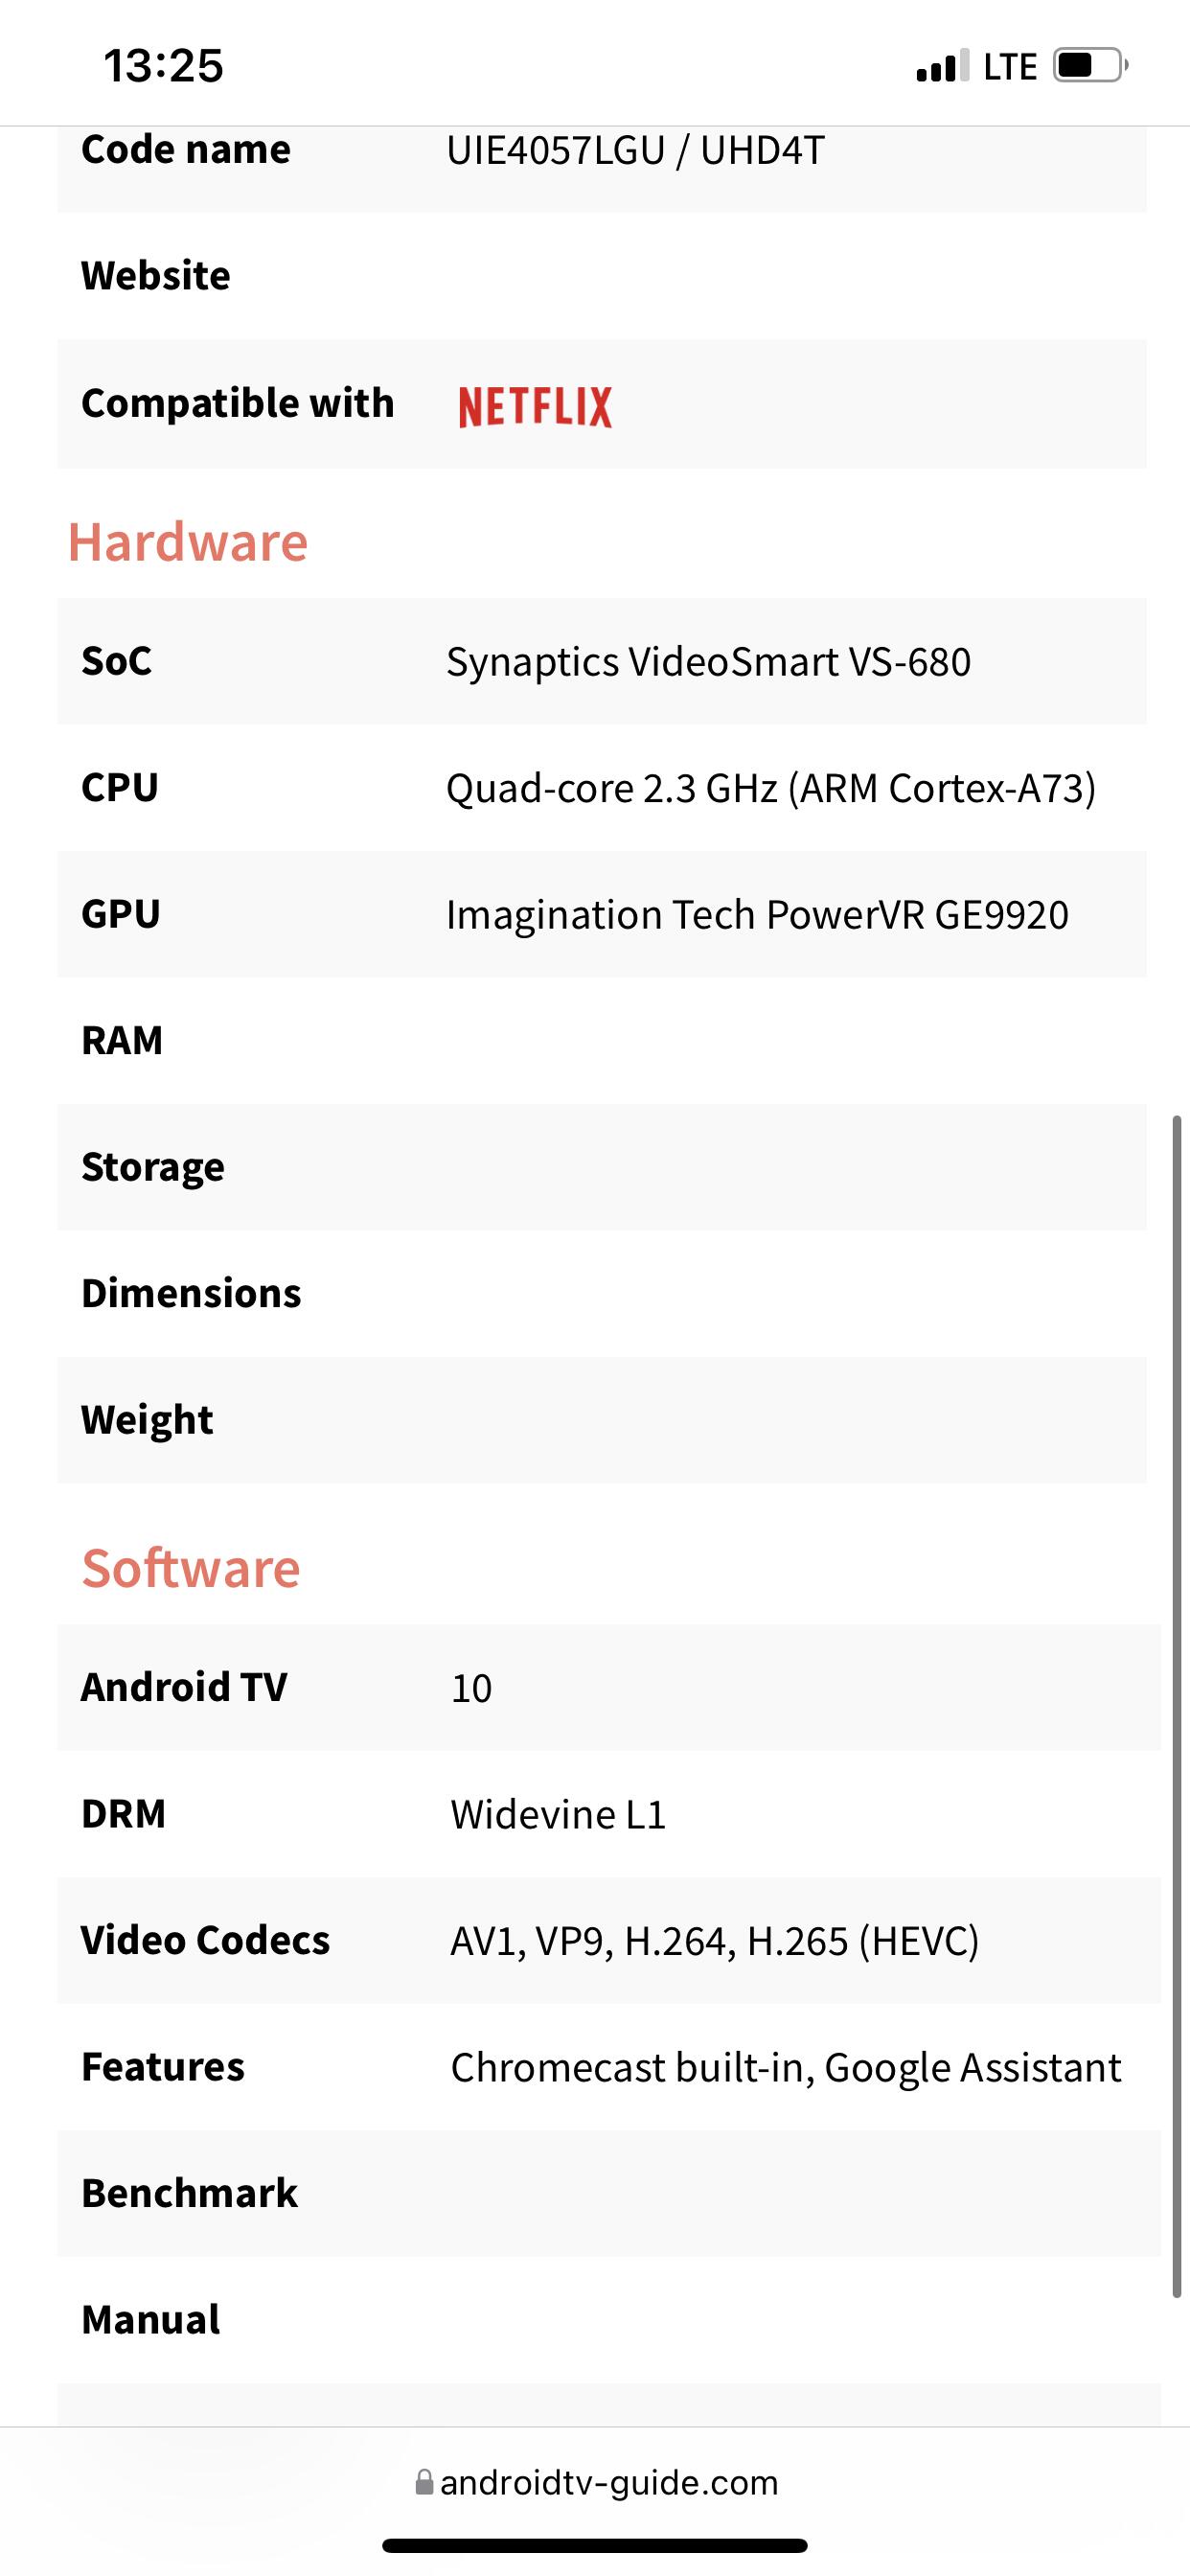Tap the 13:25 clock in status bar
The image size is (1190, 2576).
(x=163, y=66)
